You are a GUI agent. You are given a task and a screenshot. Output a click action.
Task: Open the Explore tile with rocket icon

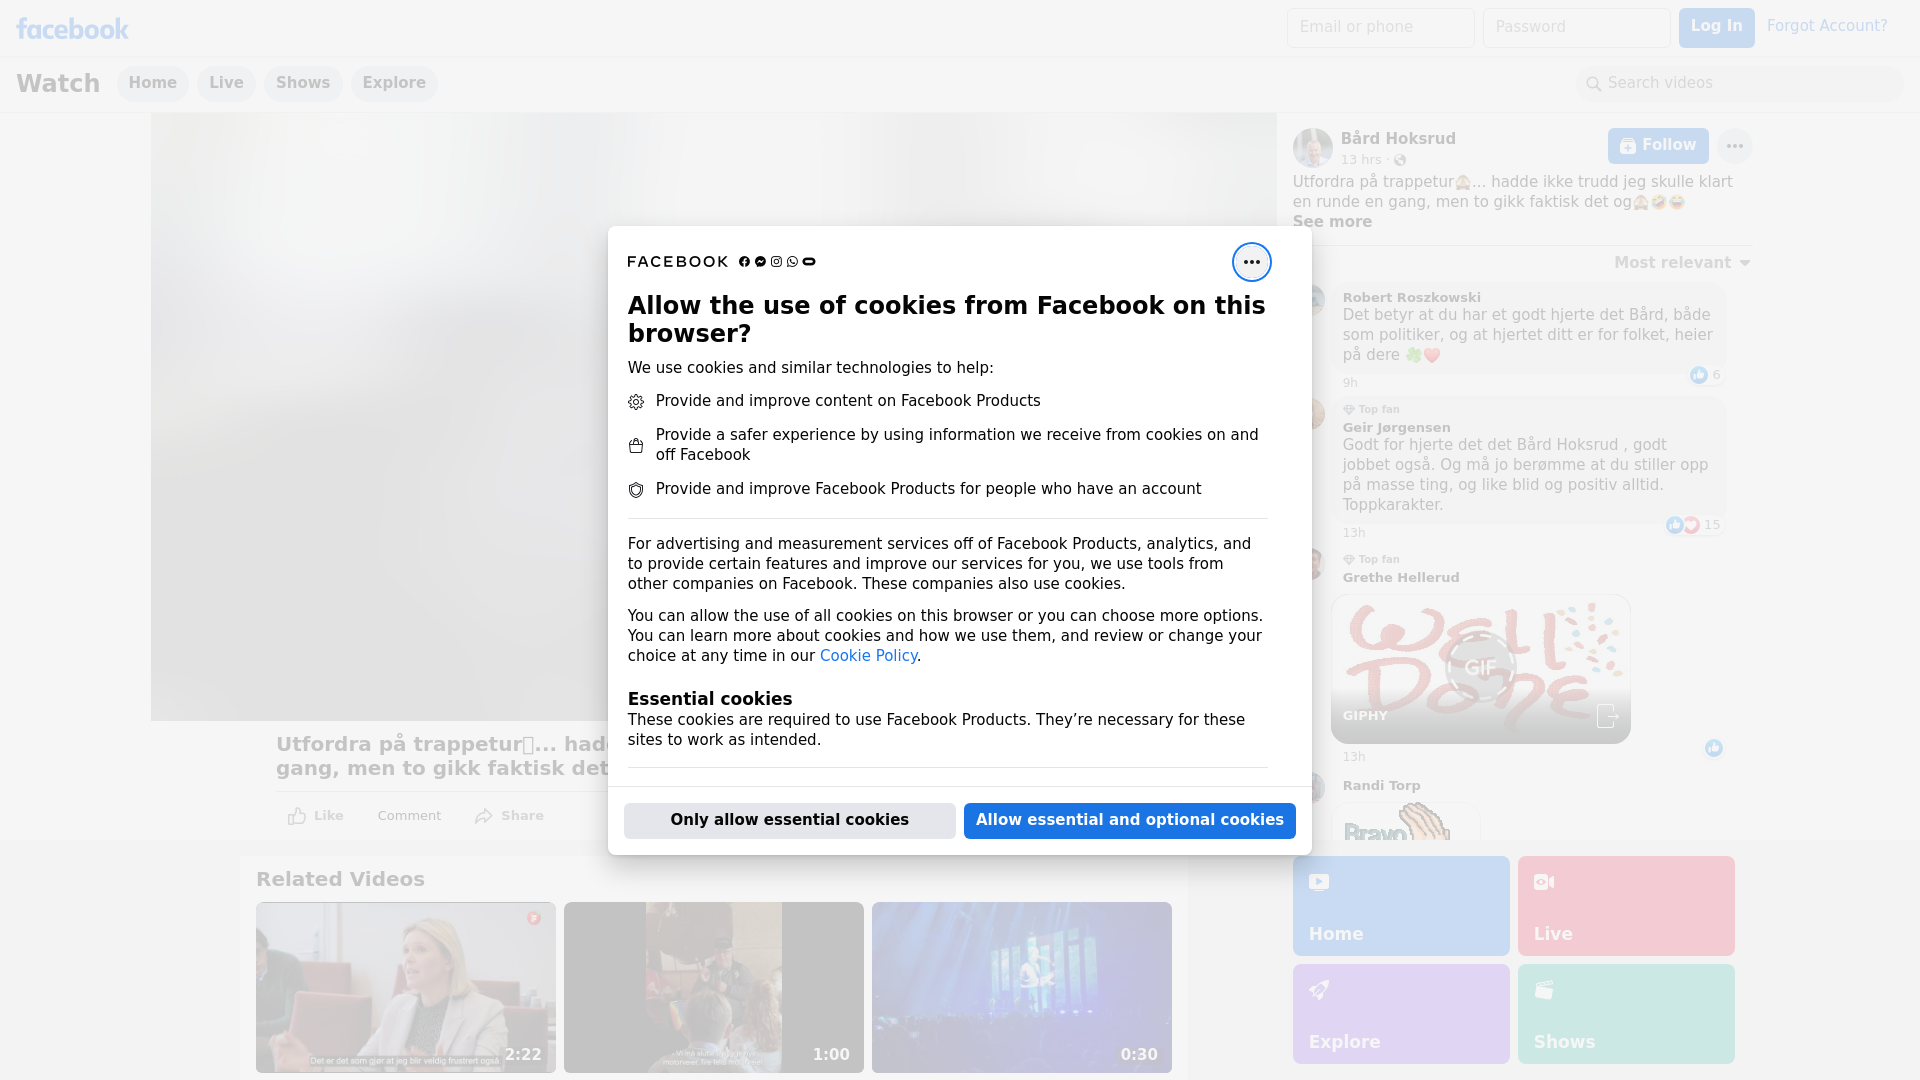1400,1013
